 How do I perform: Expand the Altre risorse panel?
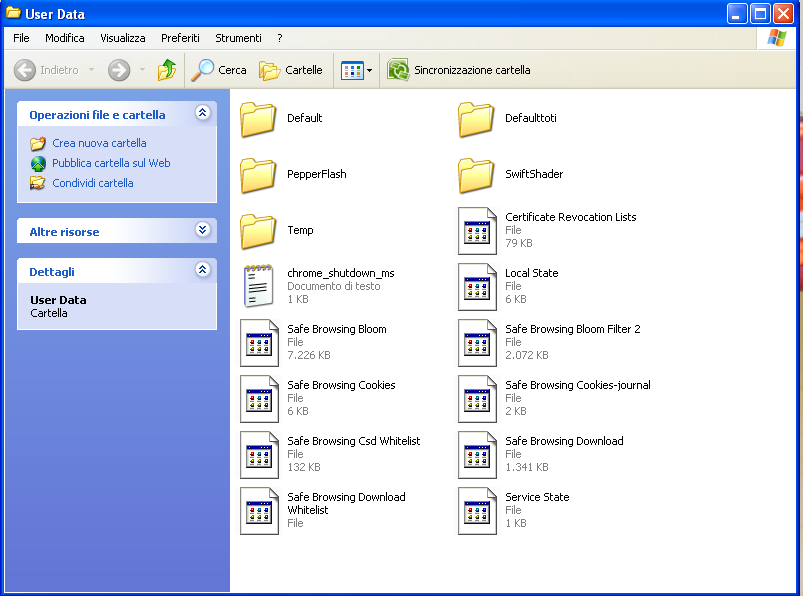pyautogui.click(x=203, y=230)
